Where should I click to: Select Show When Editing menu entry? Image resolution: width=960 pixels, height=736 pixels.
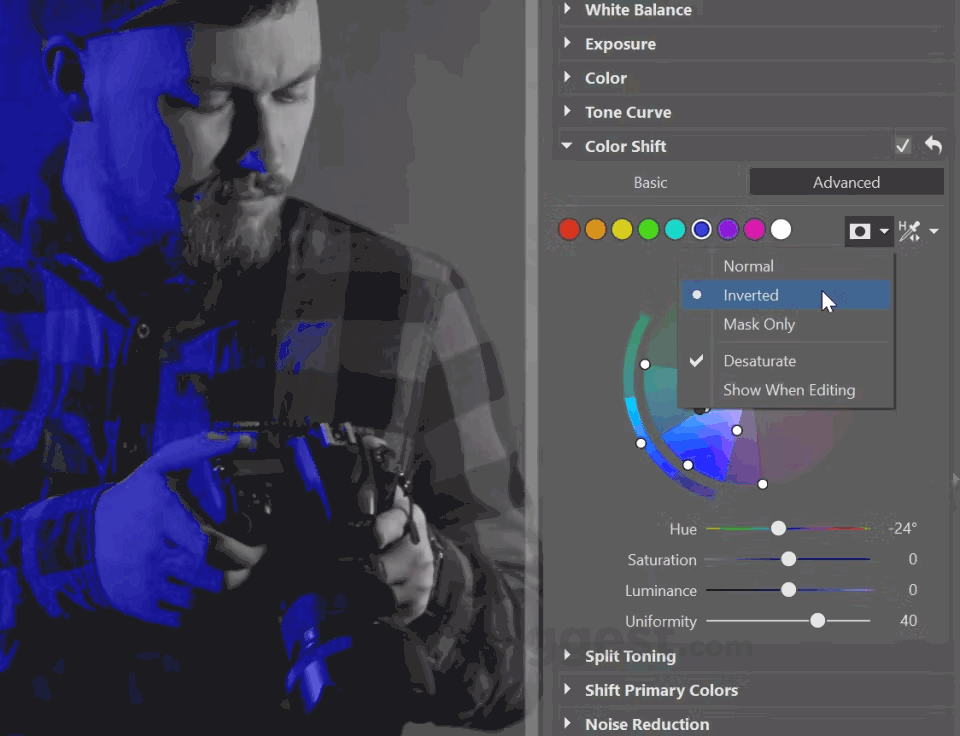(x=789, y=390)
